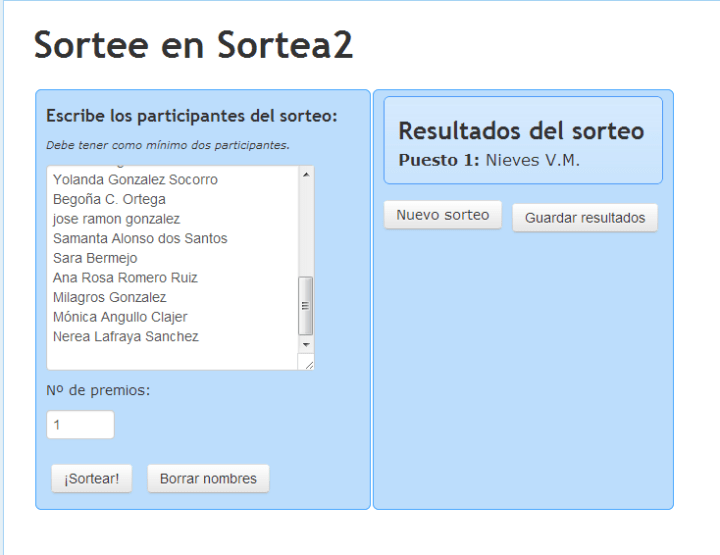Focus the Nº de premios input field
Viewport: 720px width, 555px height.
tap(80, 425)
